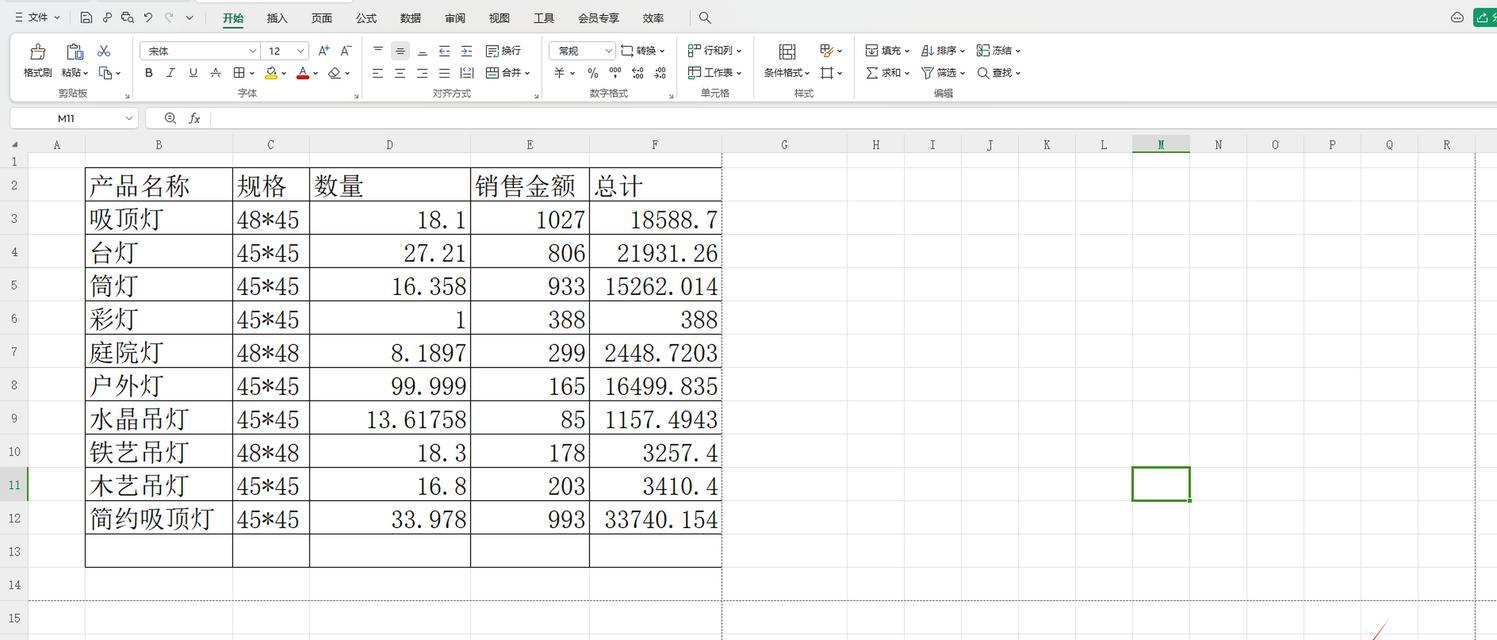This screenshot has width=1497, height=640.
Task: Click the fx insert function icon
Action: coord(194,118)
